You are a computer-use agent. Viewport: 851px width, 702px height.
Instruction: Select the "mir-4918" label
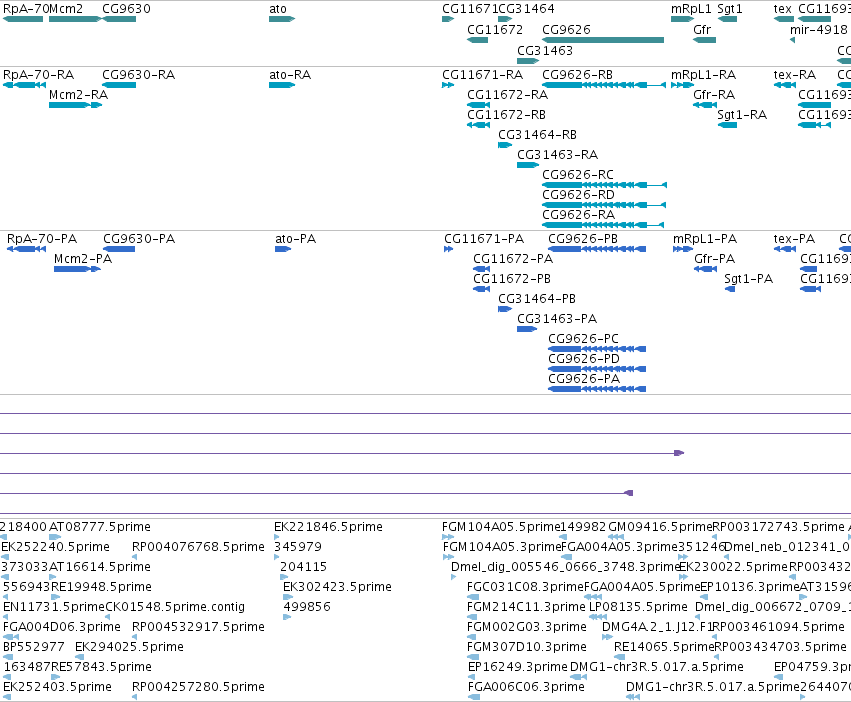pos(818,29)
